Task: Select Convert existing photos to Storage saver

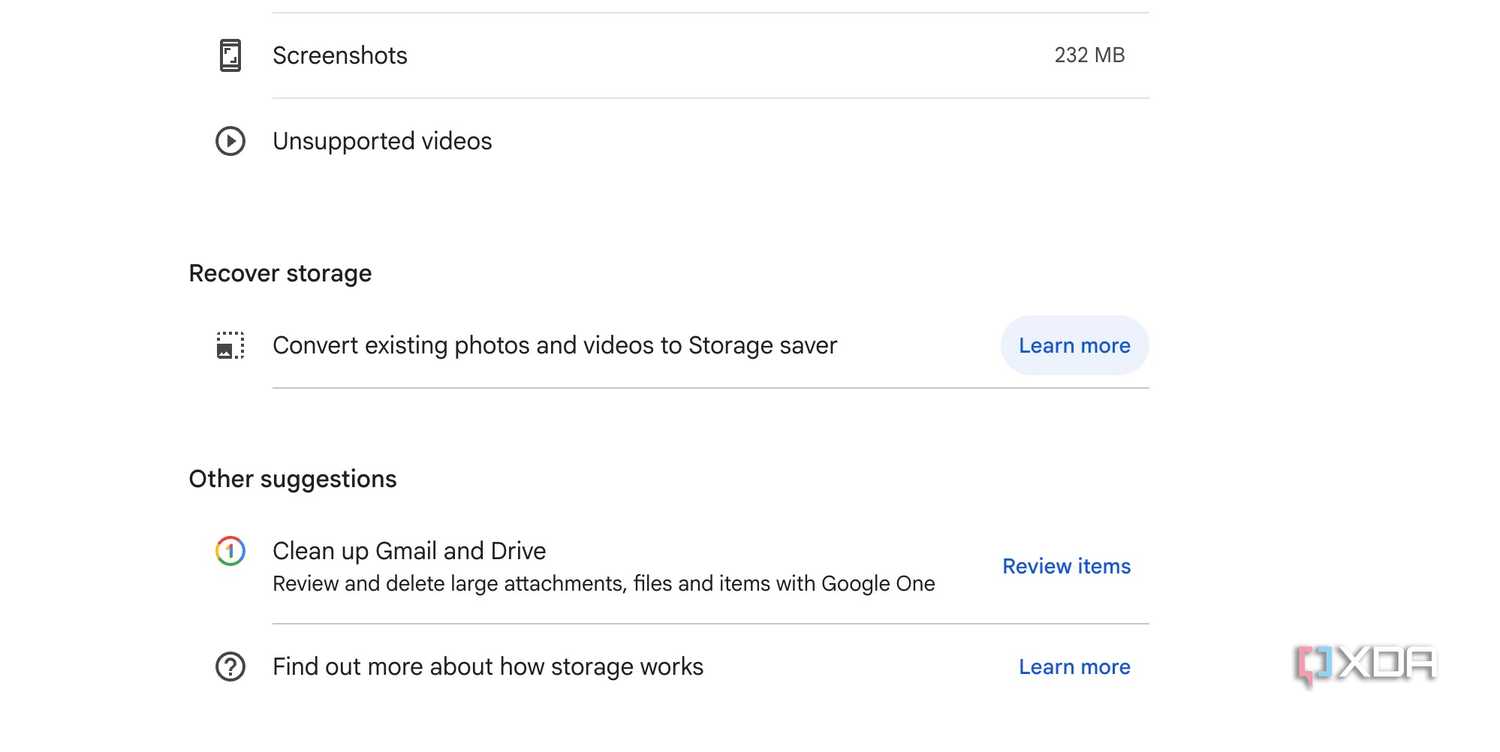Action: coord(555,346)
